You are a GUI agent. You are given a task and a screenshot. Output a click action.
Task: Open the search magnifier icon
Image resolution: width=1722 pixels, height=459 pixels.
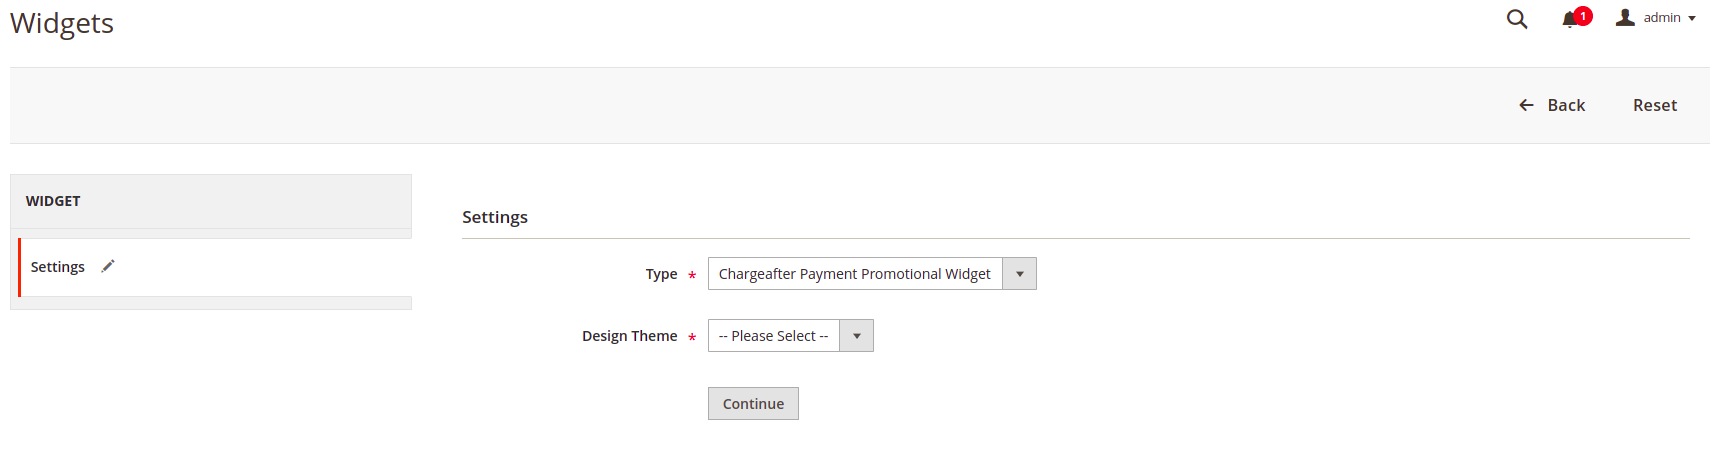[x=1517, y=19]
